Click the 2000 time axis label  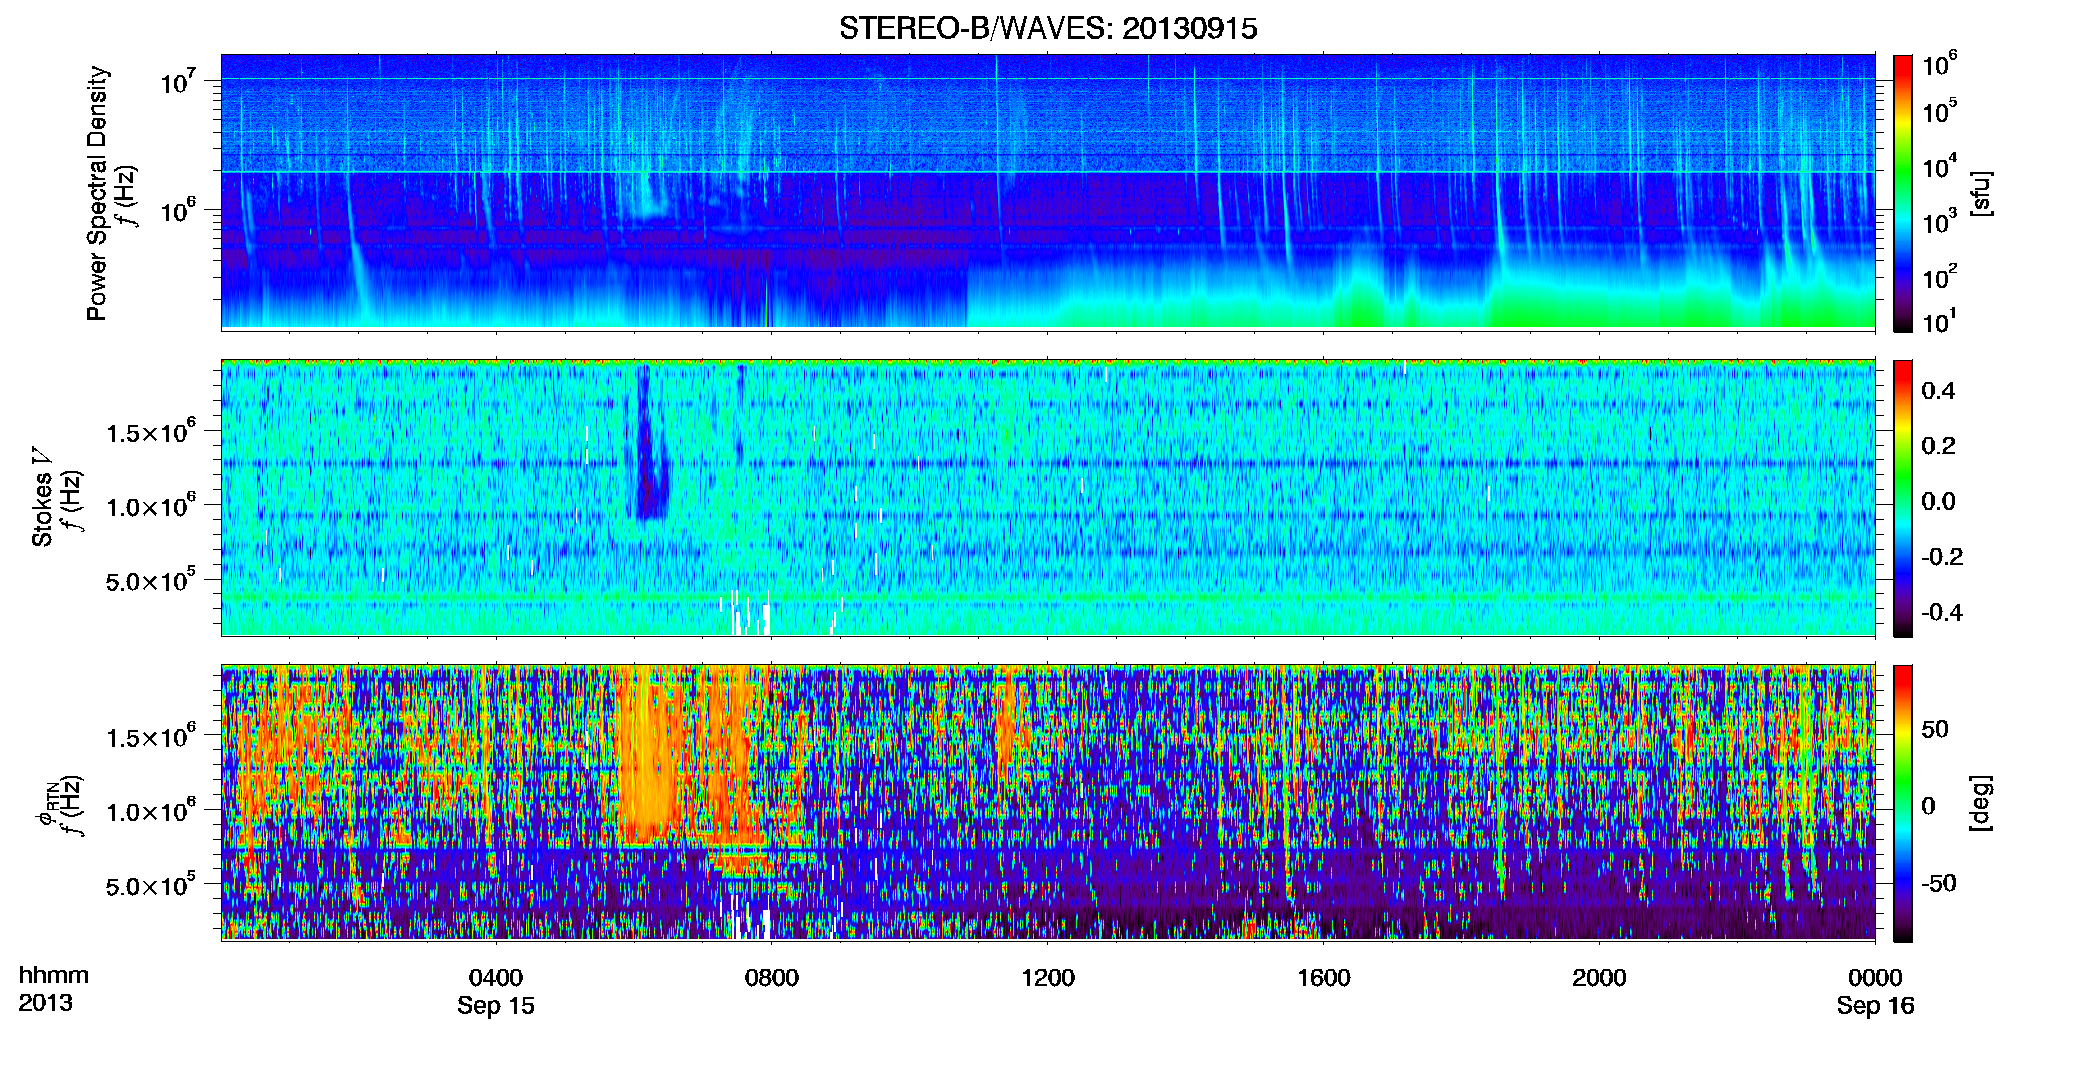click(1599, 978)
